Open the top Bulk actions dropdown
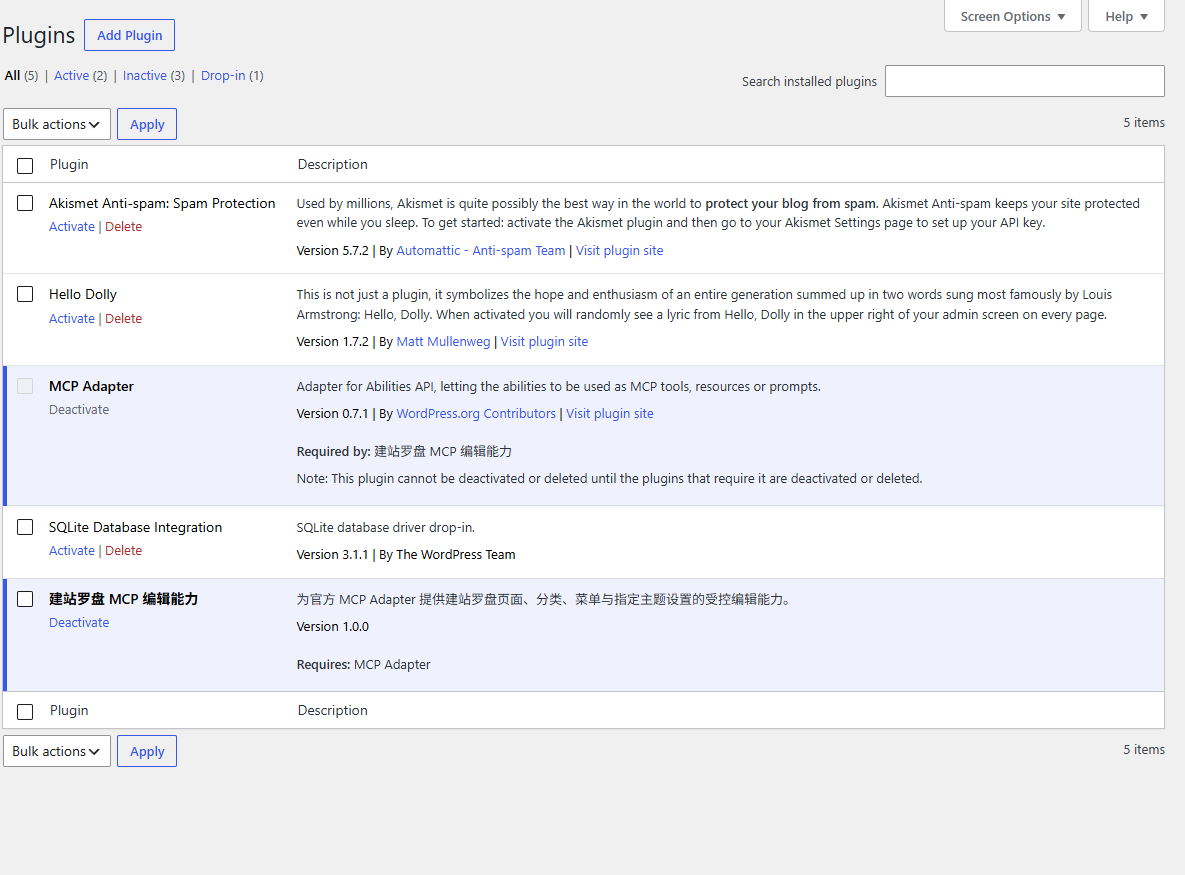The image size is (1185, 875). (x=57, y=124)
